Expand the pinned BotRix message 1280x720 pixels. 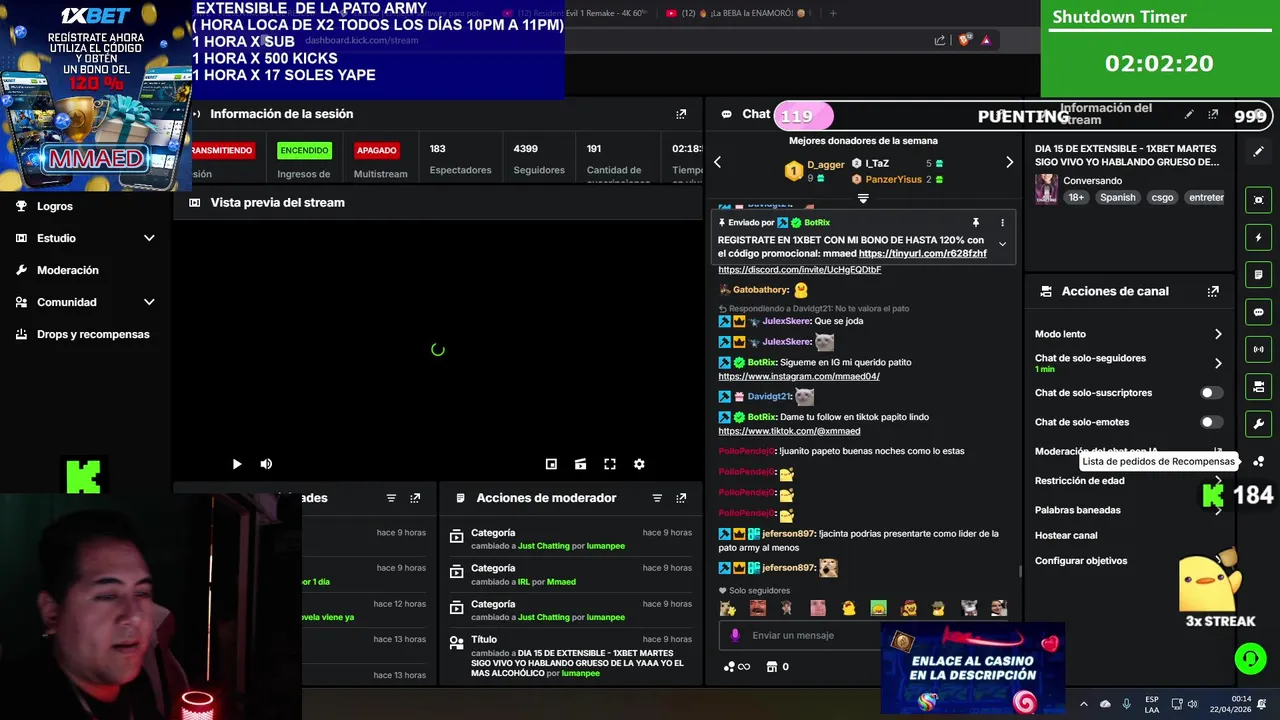[1002, 244]
